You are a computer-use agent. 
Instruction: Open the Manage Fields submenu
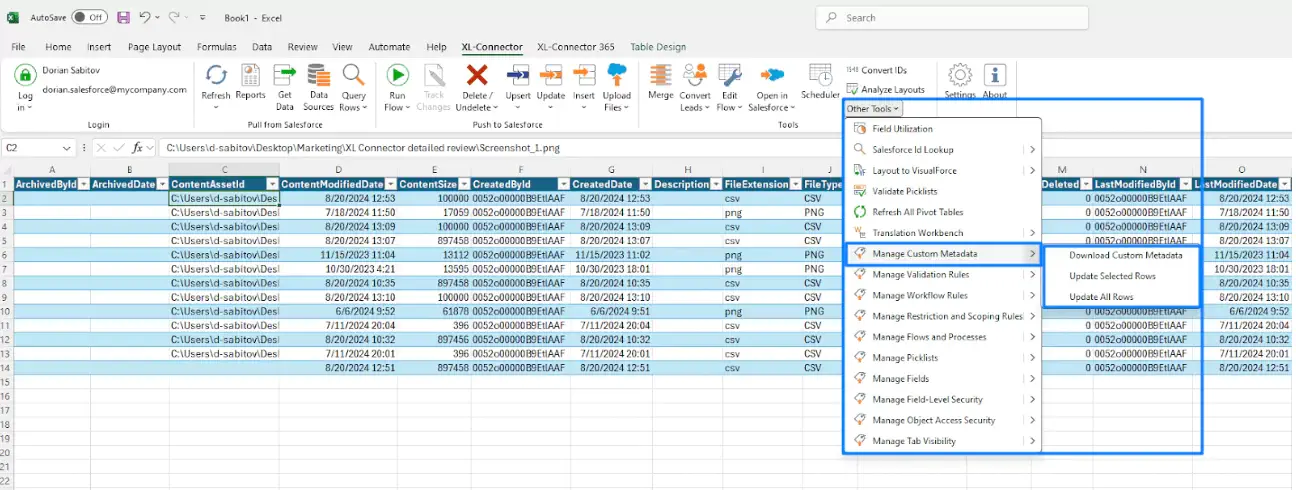(942, 379)
